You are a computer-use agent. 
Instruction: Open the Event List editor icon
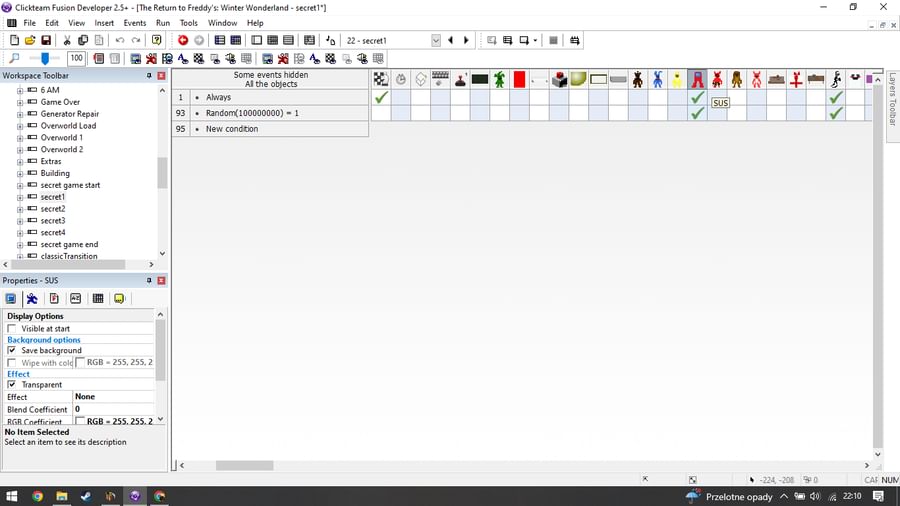(x=288, y=40)
